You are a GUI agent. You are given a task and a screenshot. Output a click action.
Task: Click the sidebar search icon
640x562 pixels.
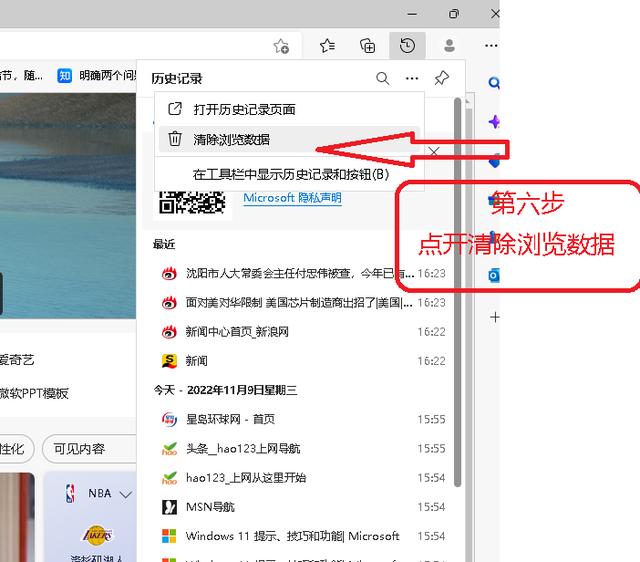tap(494, 83)
